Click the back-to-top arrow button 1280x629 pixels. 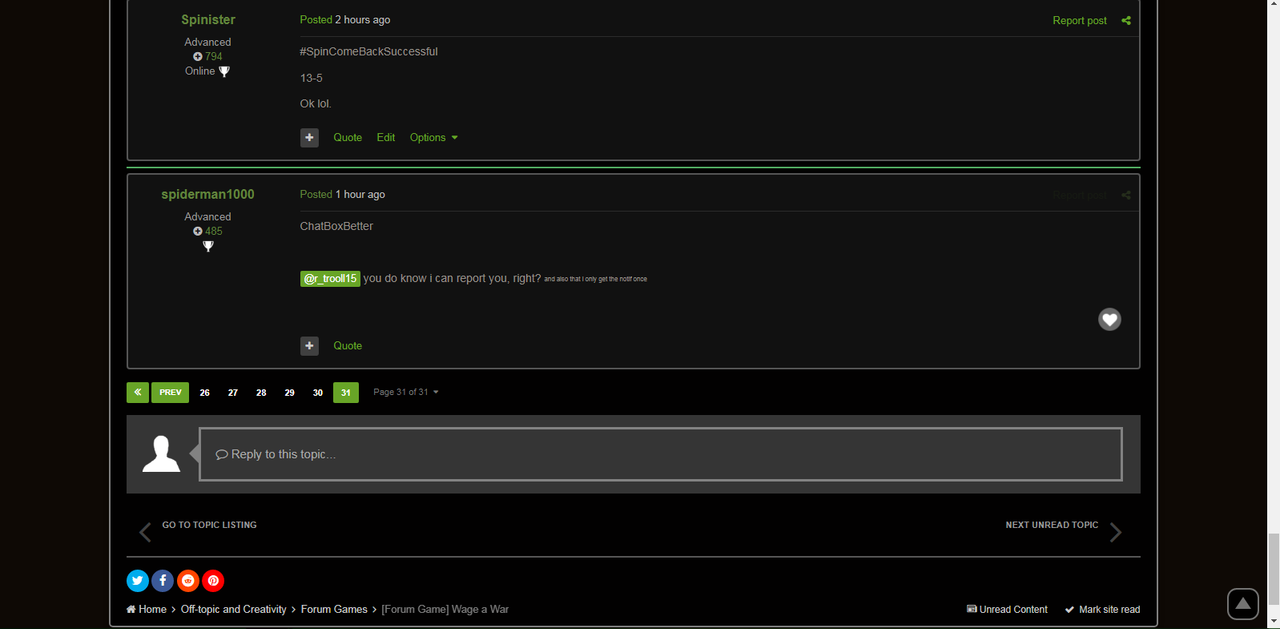(x=1243, y=604)
